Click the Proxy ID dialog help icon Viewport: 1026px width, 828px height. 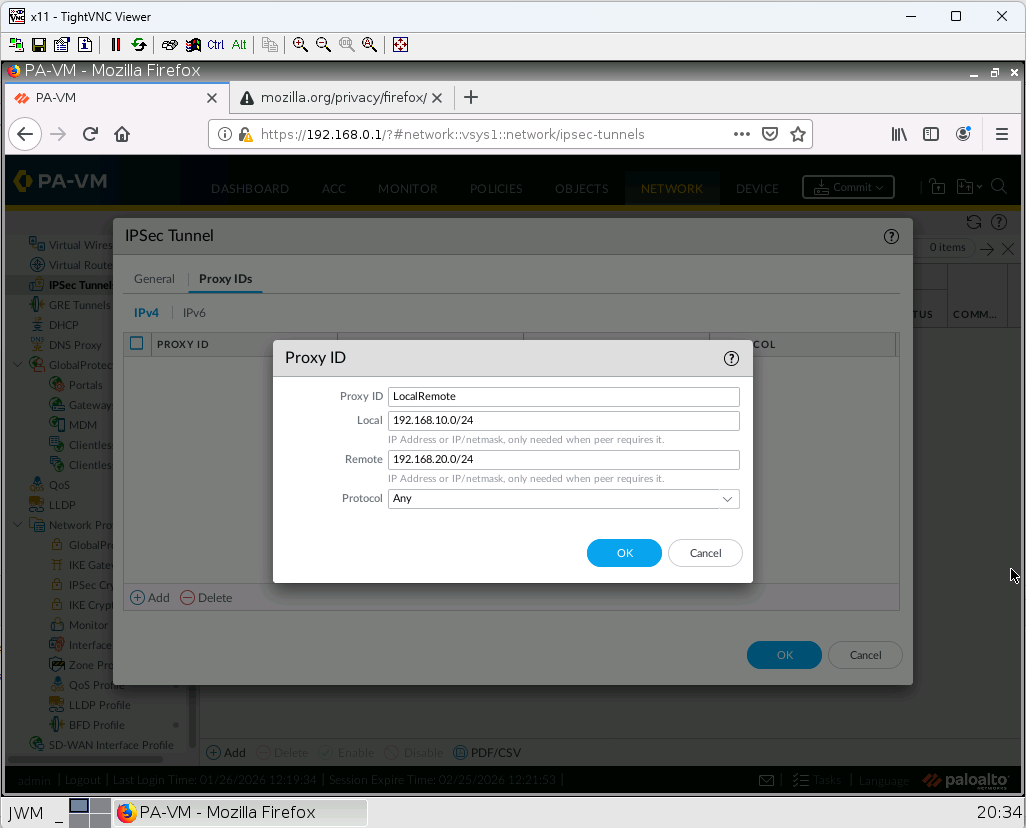(731, 358)
